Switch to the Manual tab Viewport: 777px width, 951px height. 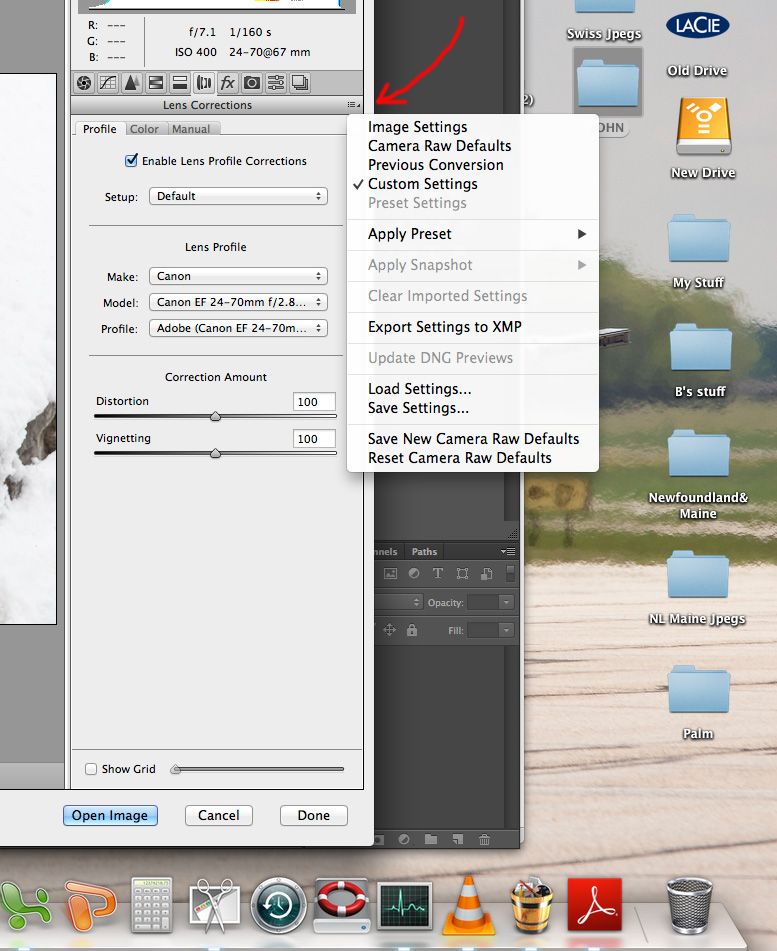click(191, 129)
